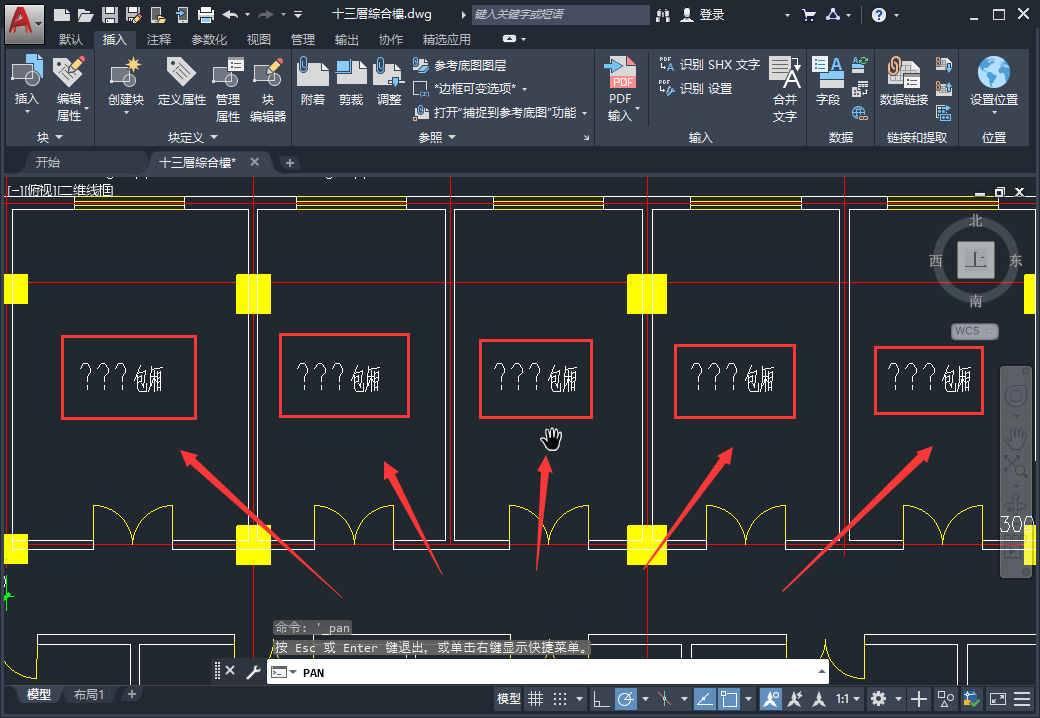Screen dimensions: 1040x718
Task: Toggle the drawing grid display in status bar
Action: [x=535, y=699]
